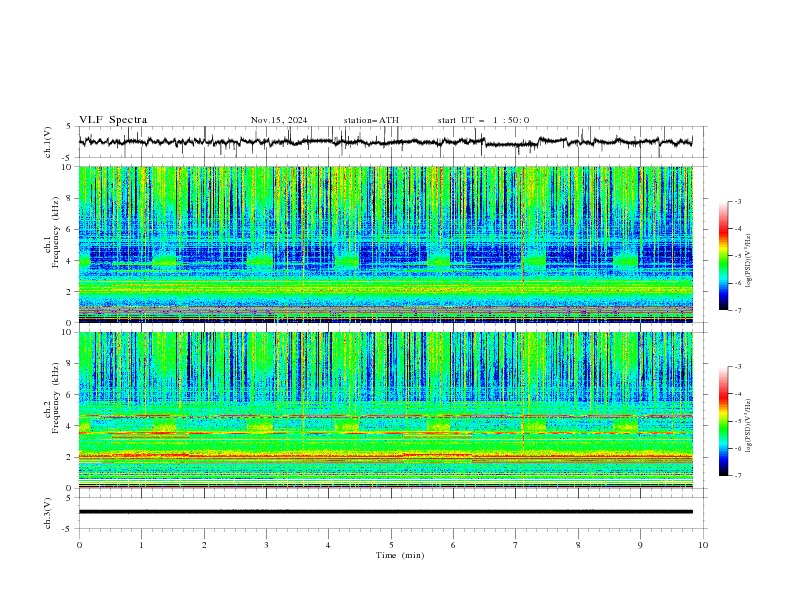This screenshot has height=612, width=792.
Task: Click the -3 value on ch.2 colorbar
Action: click(738, 367)
